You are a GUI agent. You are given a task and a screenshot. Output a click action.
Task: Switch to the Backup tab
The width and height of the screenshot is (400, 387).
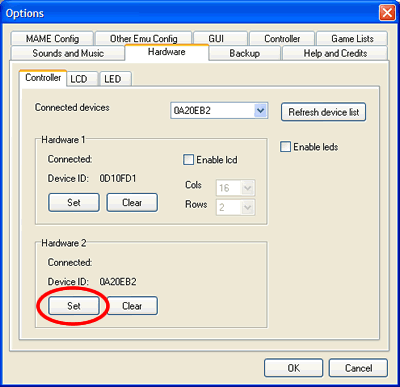(x=245, y=53)
